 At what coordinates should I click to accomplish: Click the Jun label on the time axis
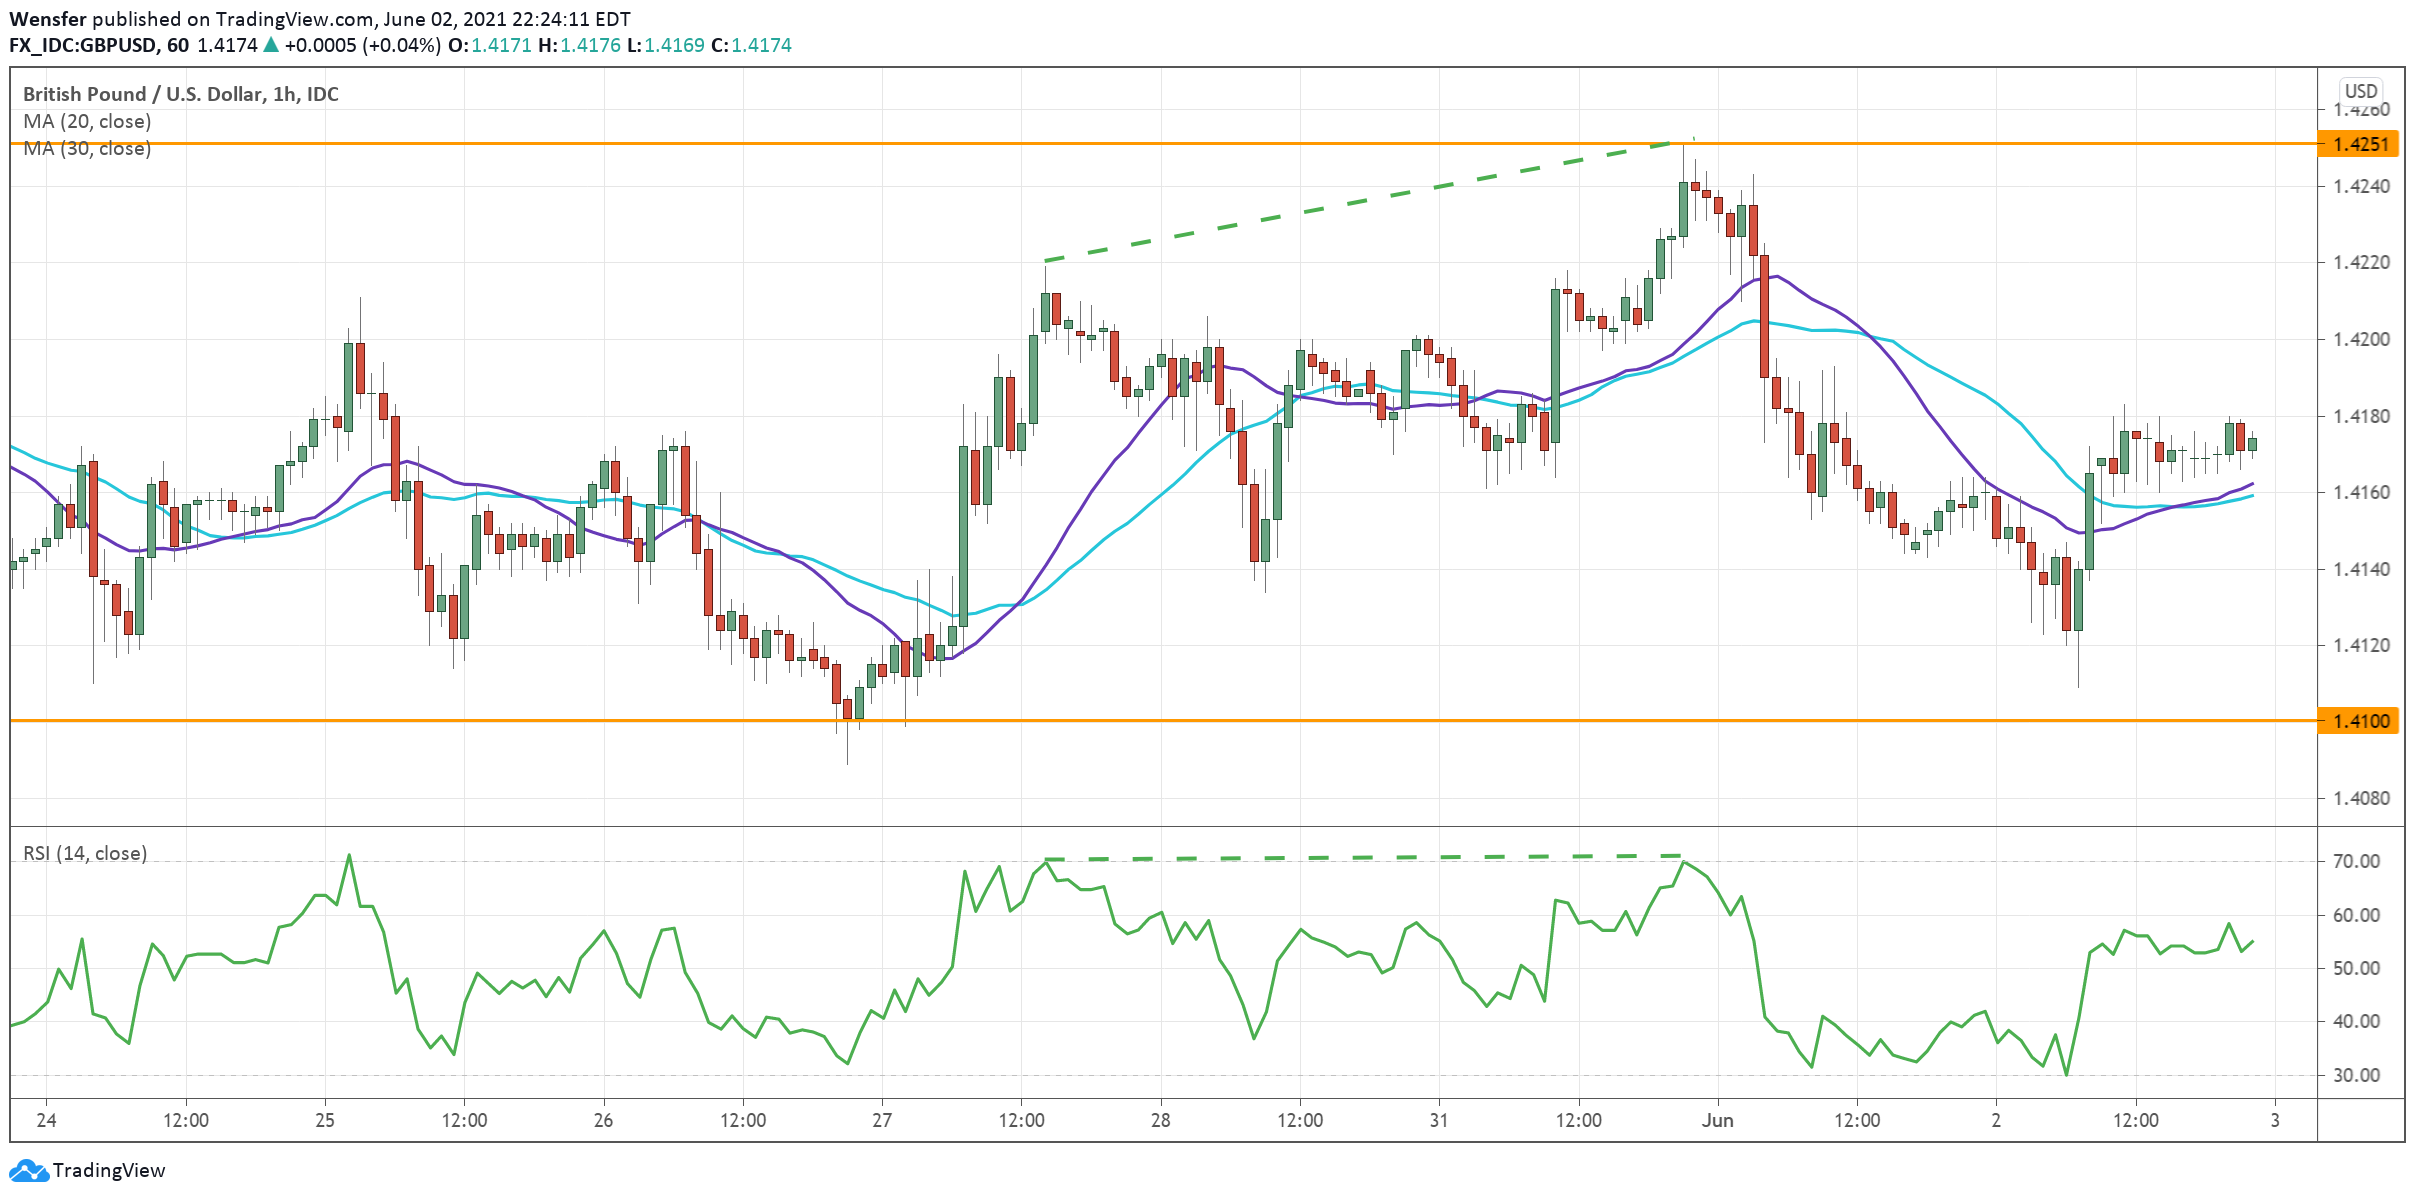[1720, 1121]
